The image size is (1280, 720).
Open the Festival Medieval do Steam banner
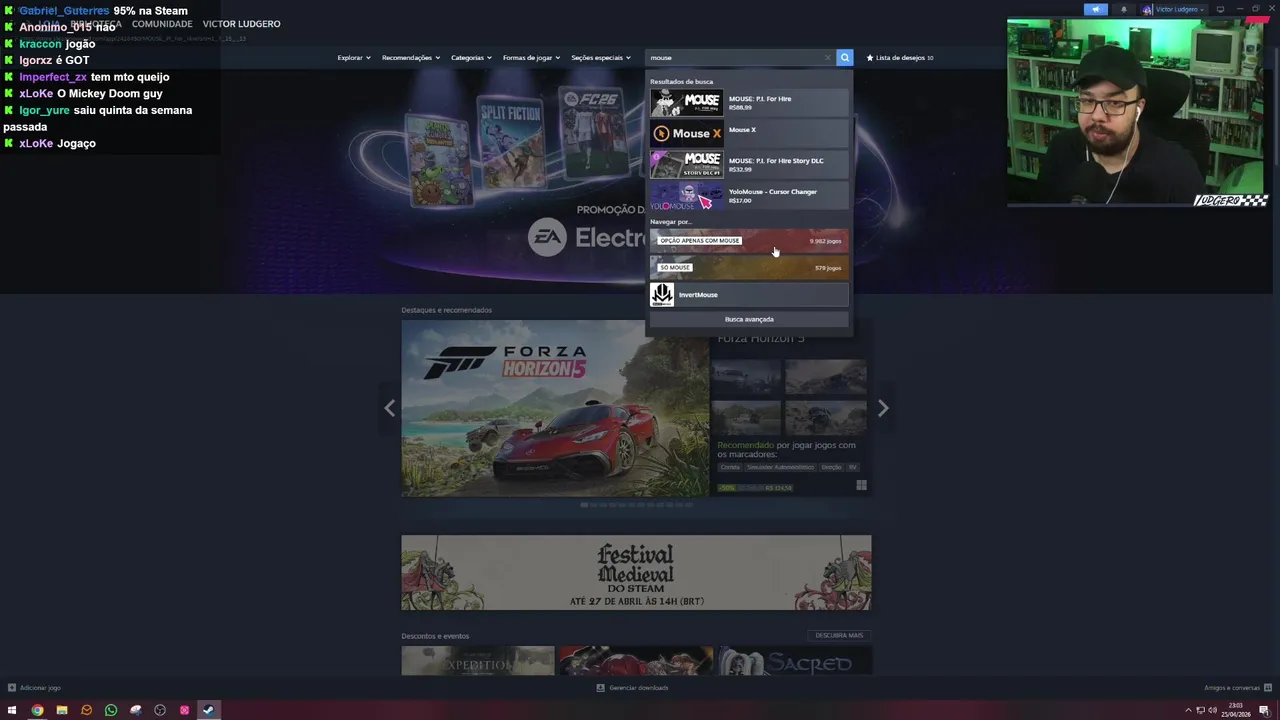(636, 573)
